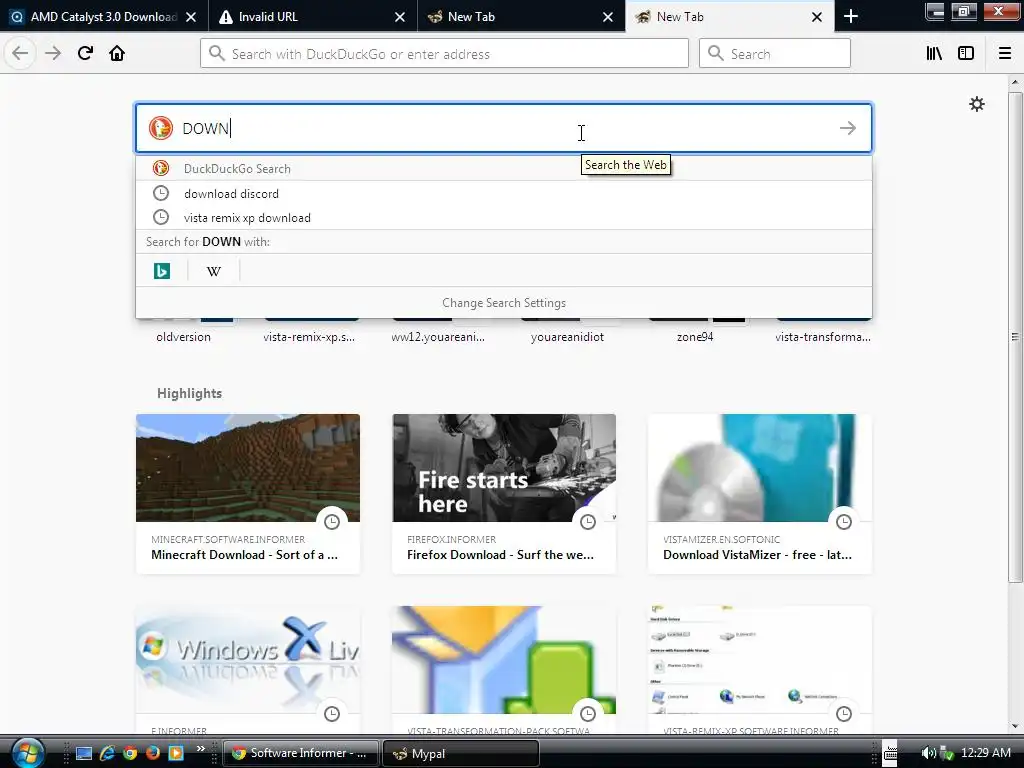Focus the address bar
The width and height of the screenshot is (1024, 768).
pos(444,54)
